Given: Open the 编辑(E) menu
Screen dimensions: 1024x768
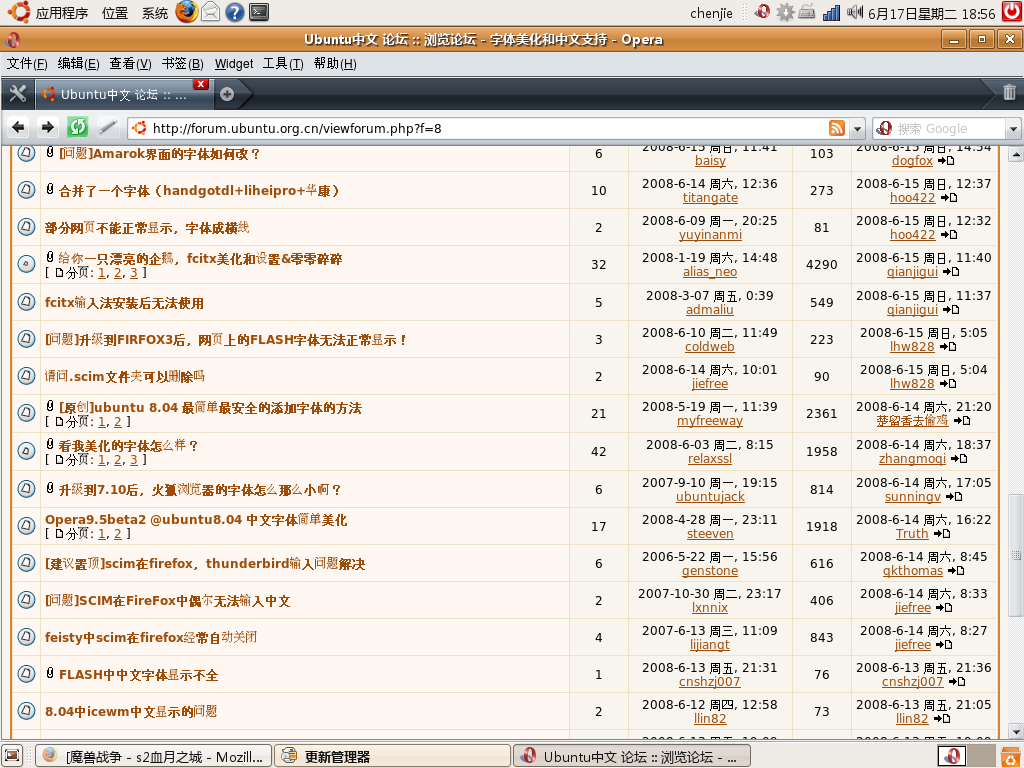Looking at the screenshot, I should [78, 63].
